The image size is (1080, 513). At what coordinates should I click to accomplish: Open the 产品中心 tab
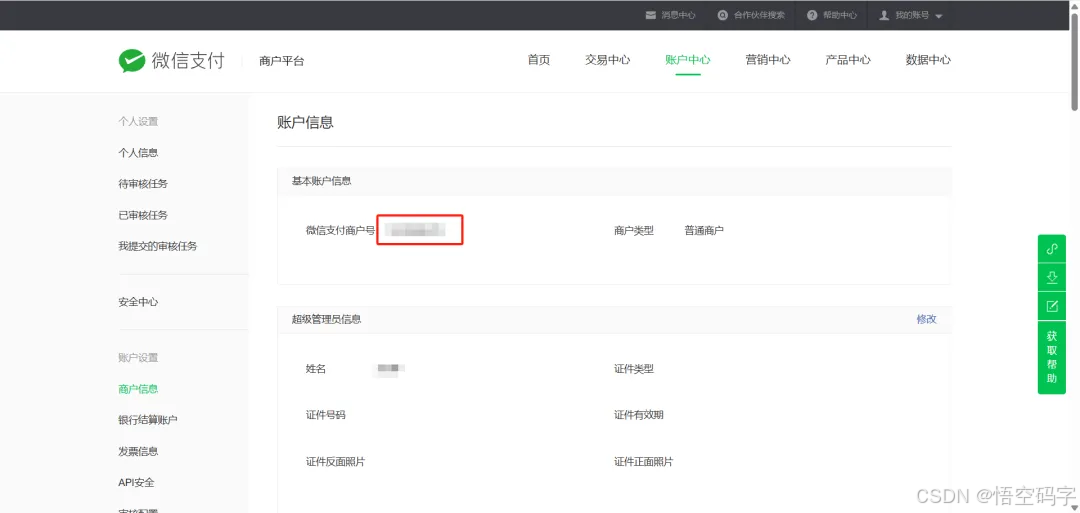point(848,60)
